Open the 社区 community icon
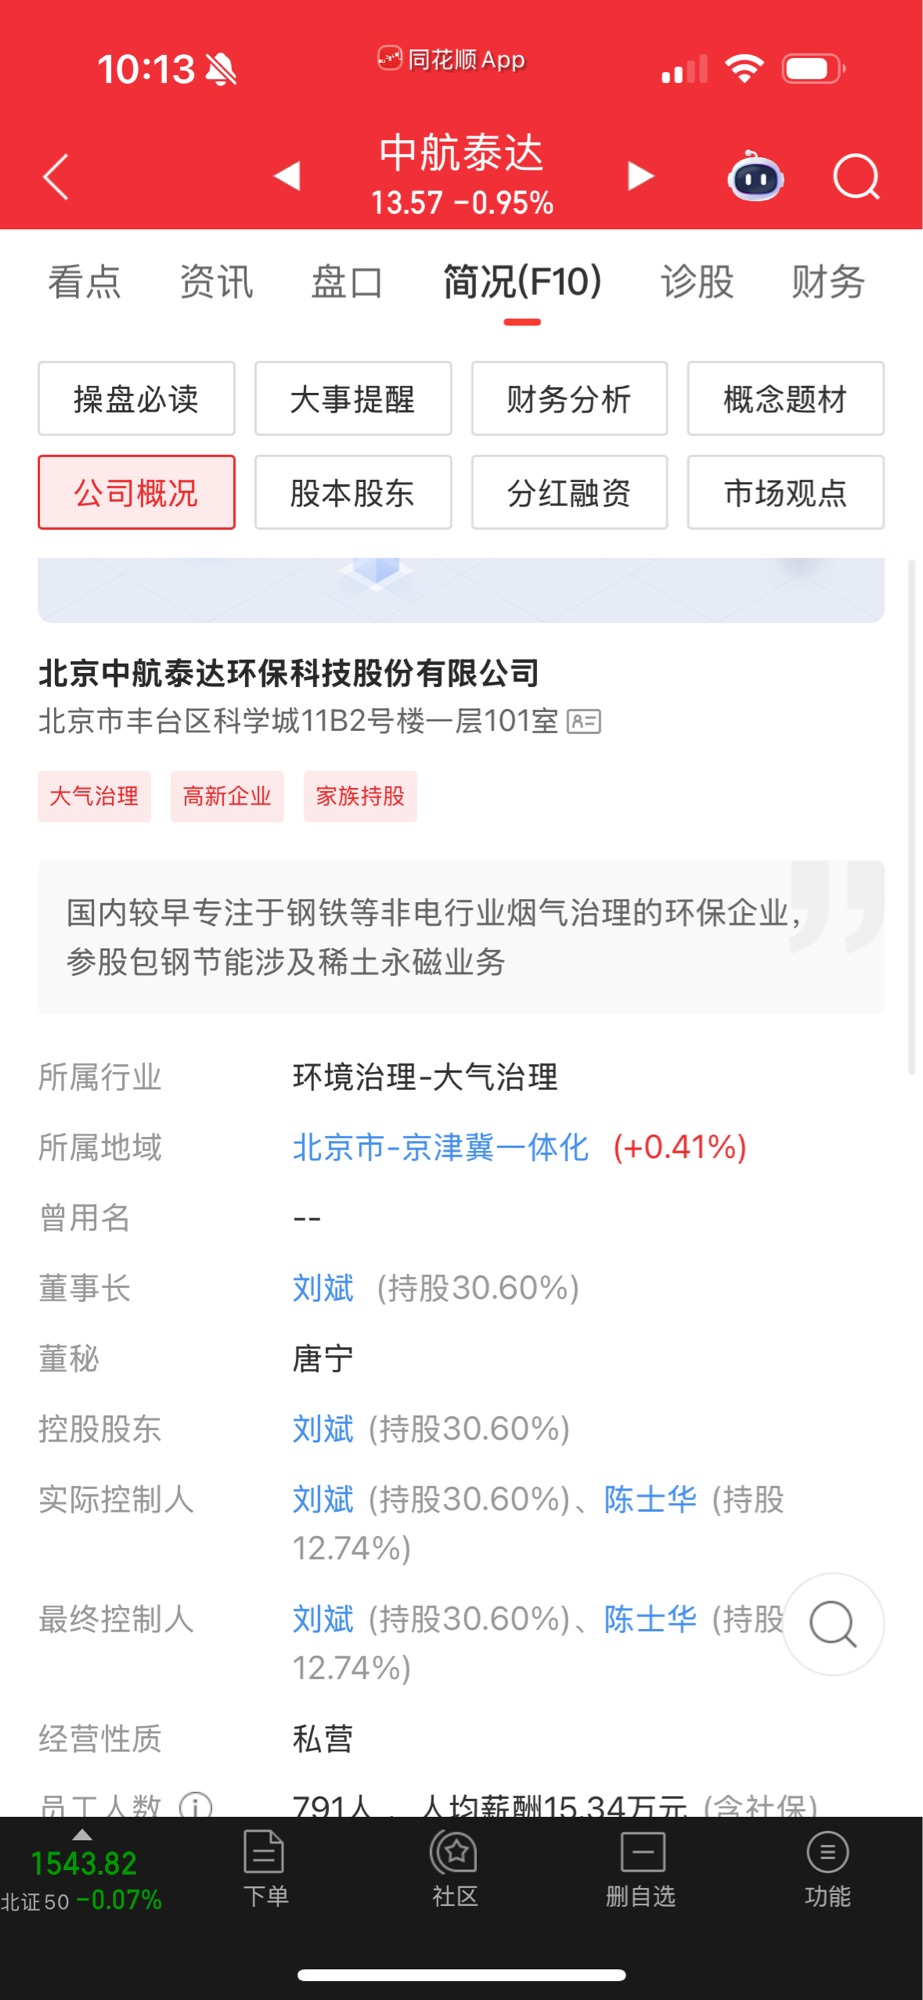The image size is (923, 2000). [x=455, y=1866]
